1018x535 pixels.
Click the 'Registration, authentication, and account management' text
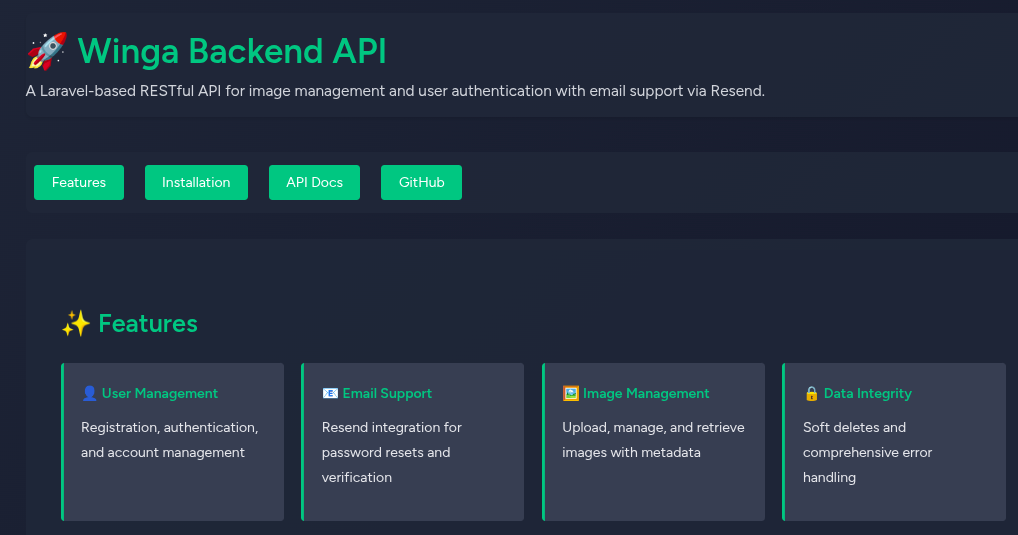(x=169, y=440)
